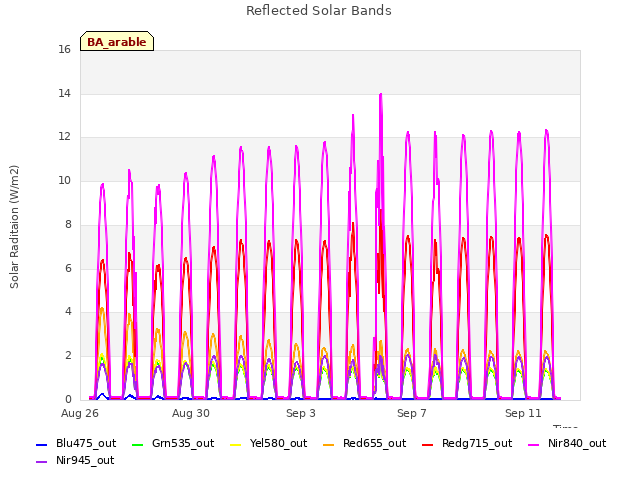Click the purple Nir945_out color marker

pos(42,462)
